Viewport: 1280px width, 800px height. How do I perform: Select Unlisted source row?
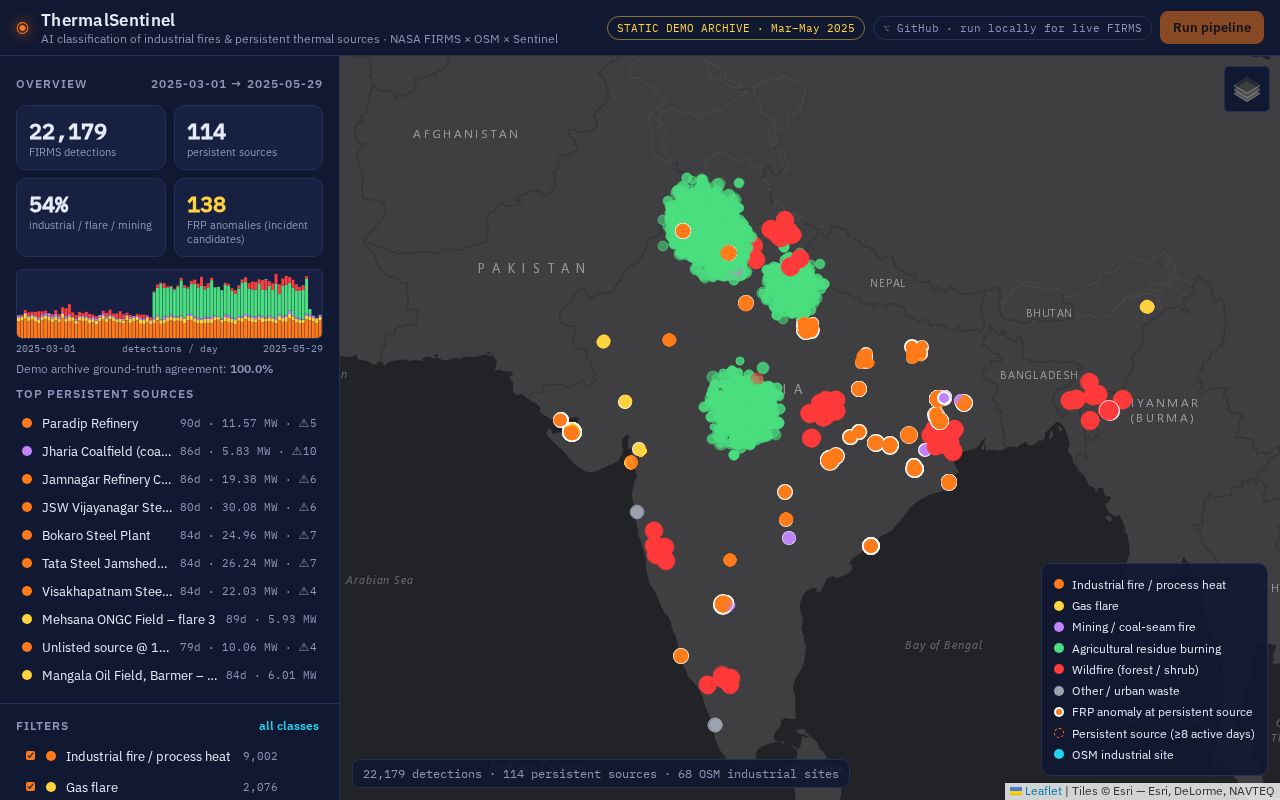169,648
